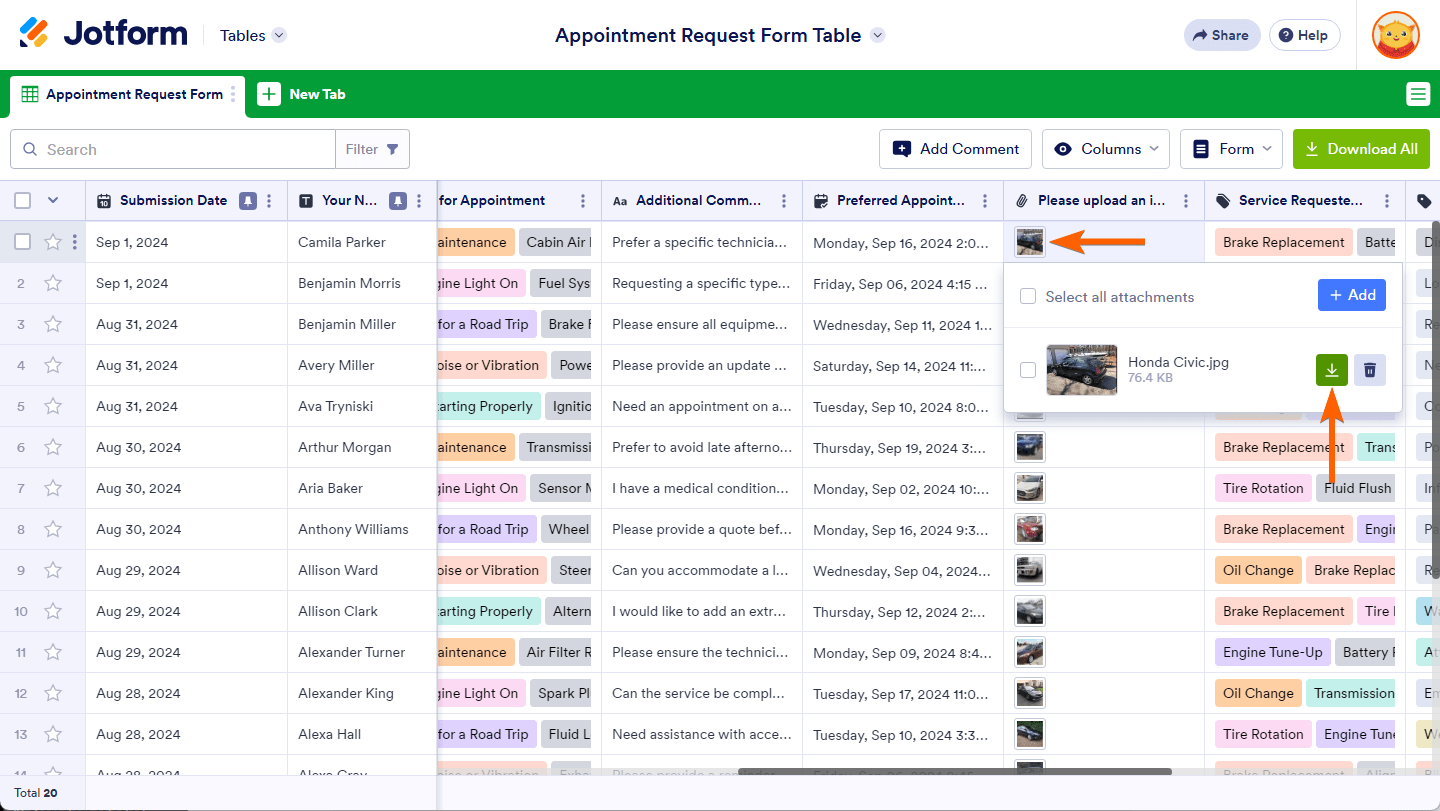Select the Benjamin Miller name cell
The width and height of the screenshot is (1440, 811).
(362, 324)
